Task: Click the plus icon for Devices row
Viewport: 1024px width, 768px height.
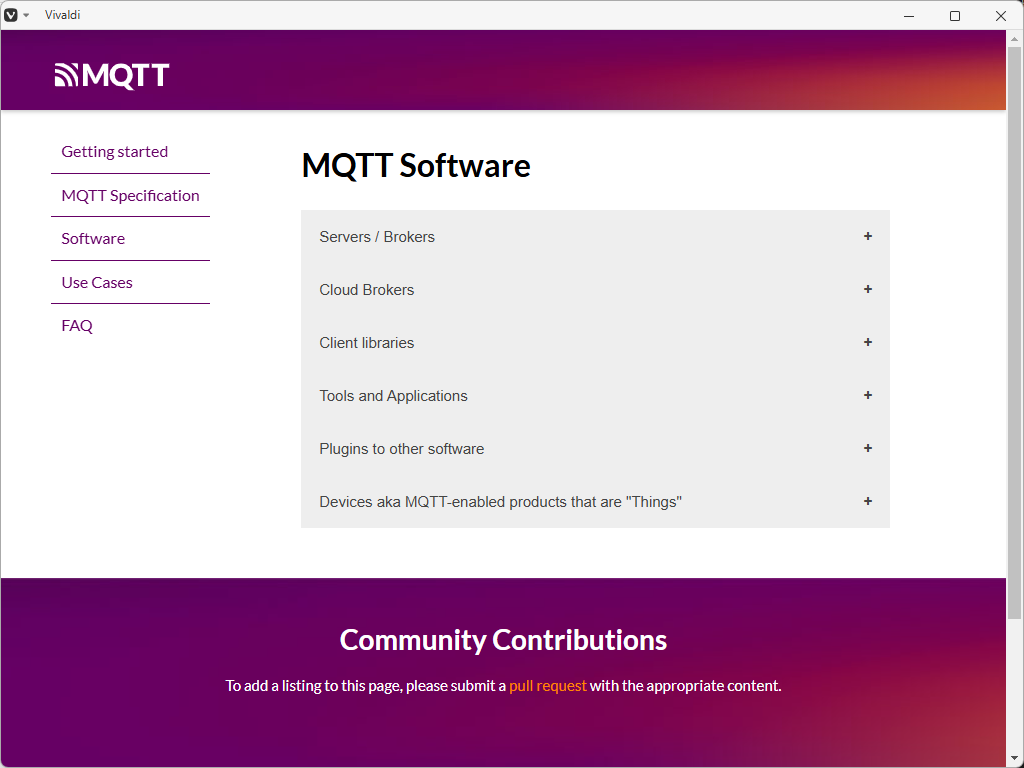Action: click(867, 500)
